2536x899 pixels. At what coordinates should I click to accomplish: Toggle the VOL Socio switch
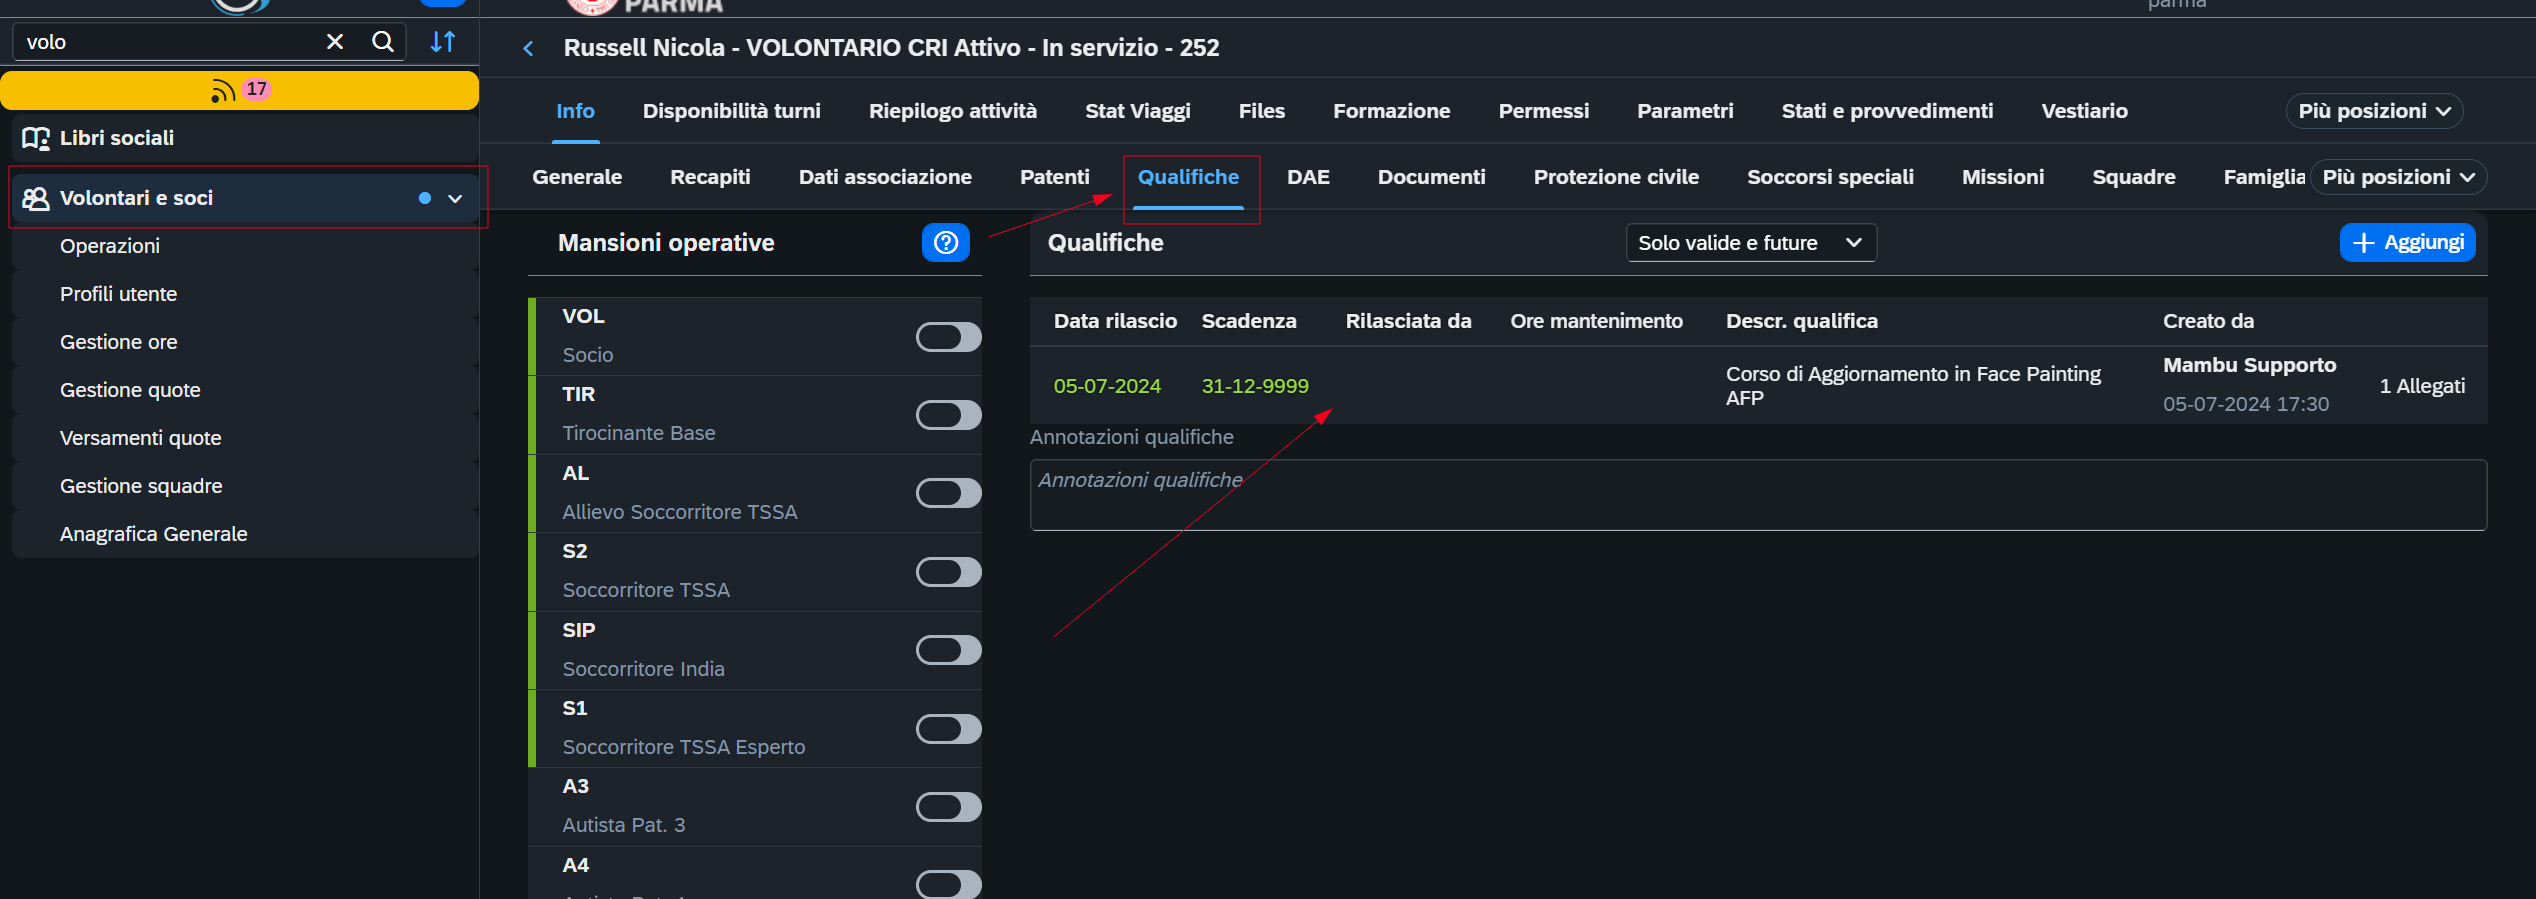[948, 337]
